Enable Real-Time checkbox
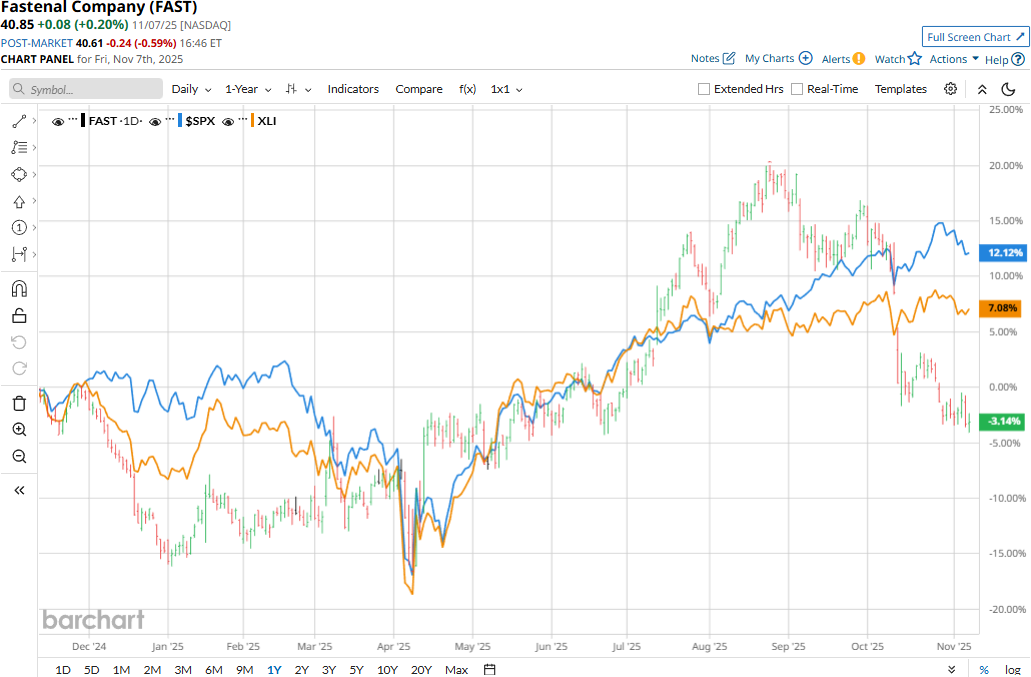Image resolution: width=1031 pixels, height=677 pixels. [797, 89]
